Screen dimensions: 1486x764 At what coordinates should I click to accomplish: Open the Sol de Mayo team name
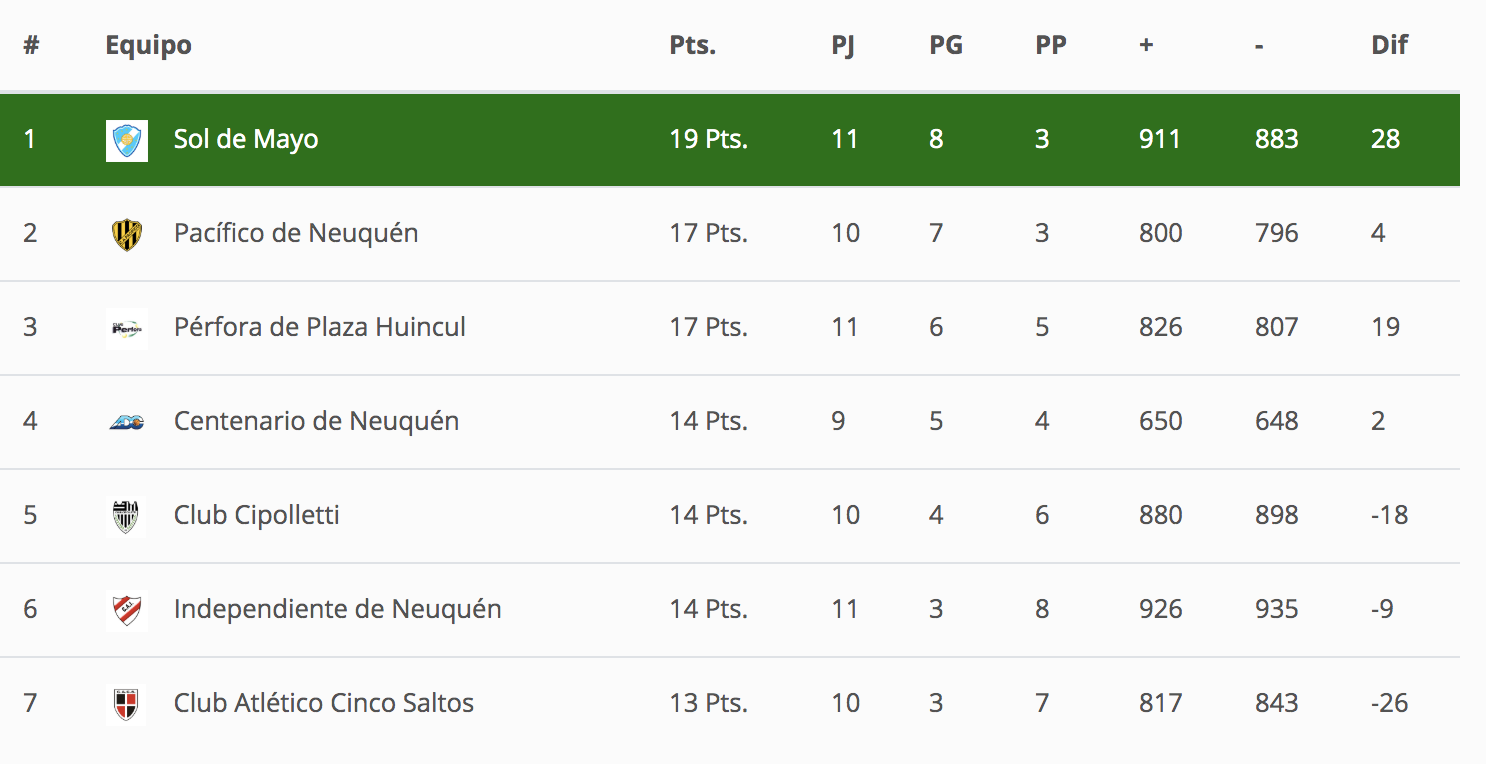[x=246, y=139]
